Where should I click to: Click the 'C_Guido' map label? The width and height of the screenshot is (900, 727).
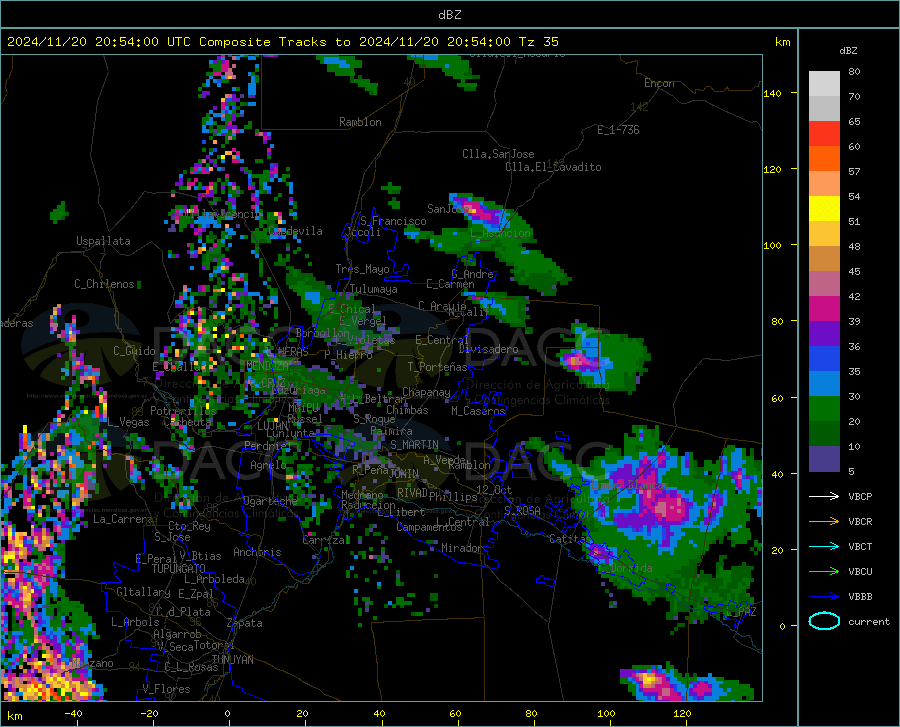pyautogui.click(x=134, y=351)
